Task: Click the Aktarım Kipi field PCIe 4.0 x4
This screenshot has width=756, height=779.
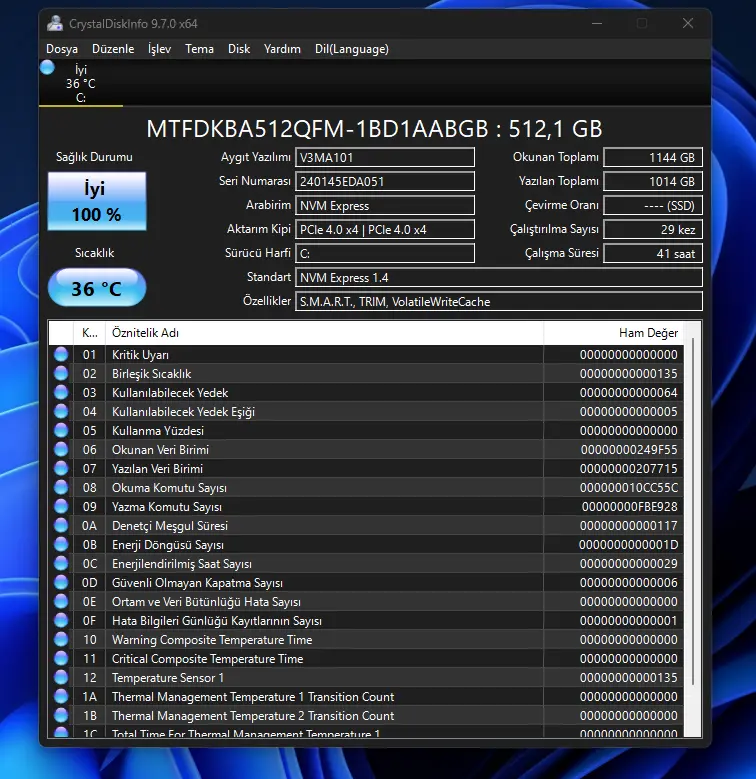Action: [385, 230]
